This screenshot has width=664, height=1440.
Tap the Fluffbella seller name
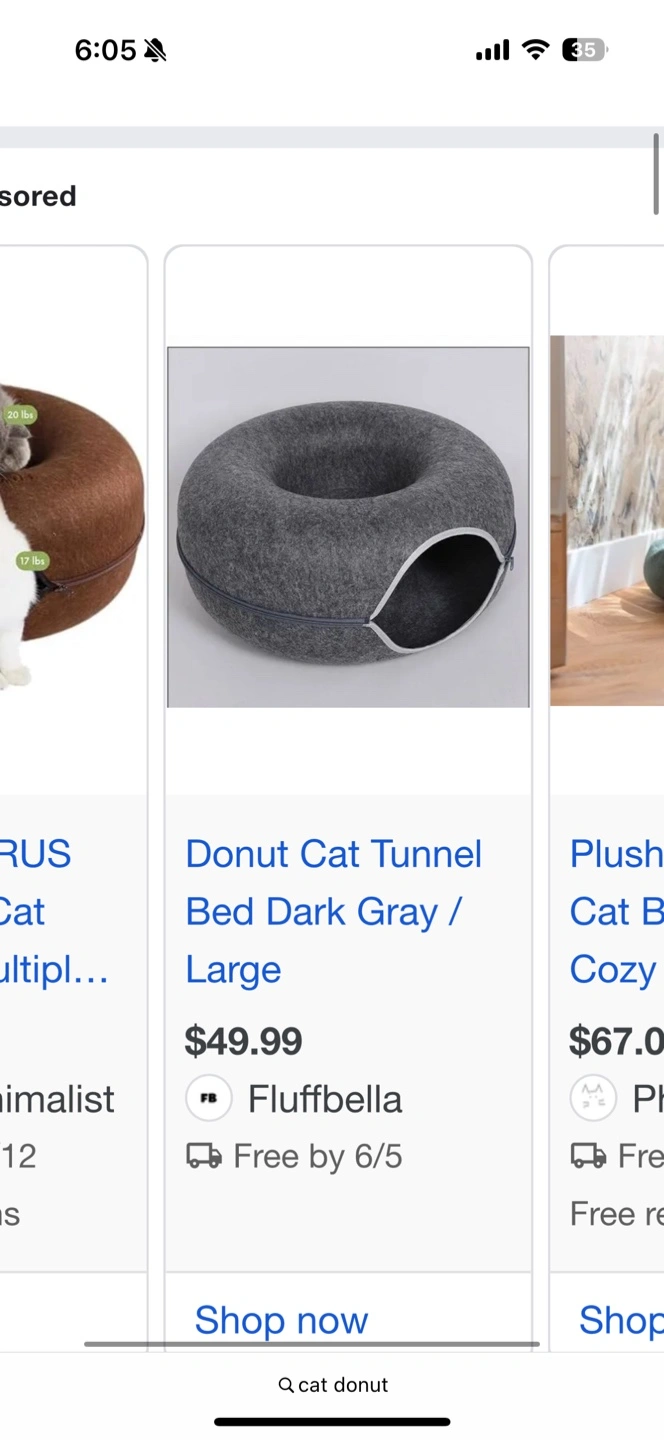(325, 1099)
